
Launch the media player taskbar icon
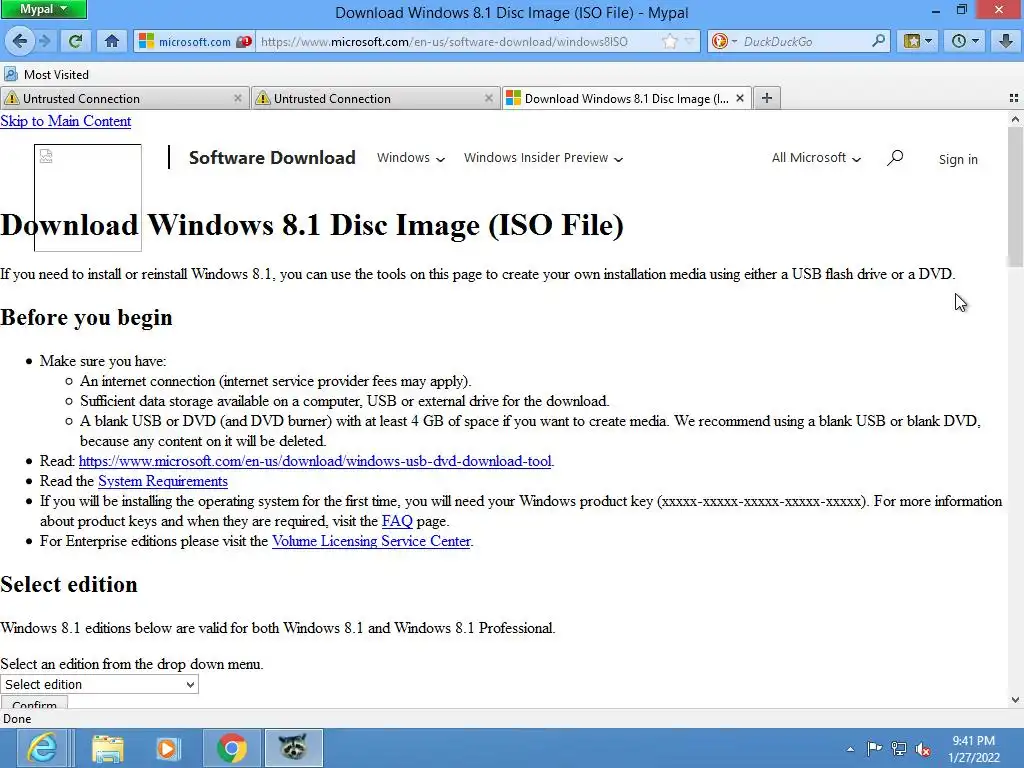coord(167,748)
